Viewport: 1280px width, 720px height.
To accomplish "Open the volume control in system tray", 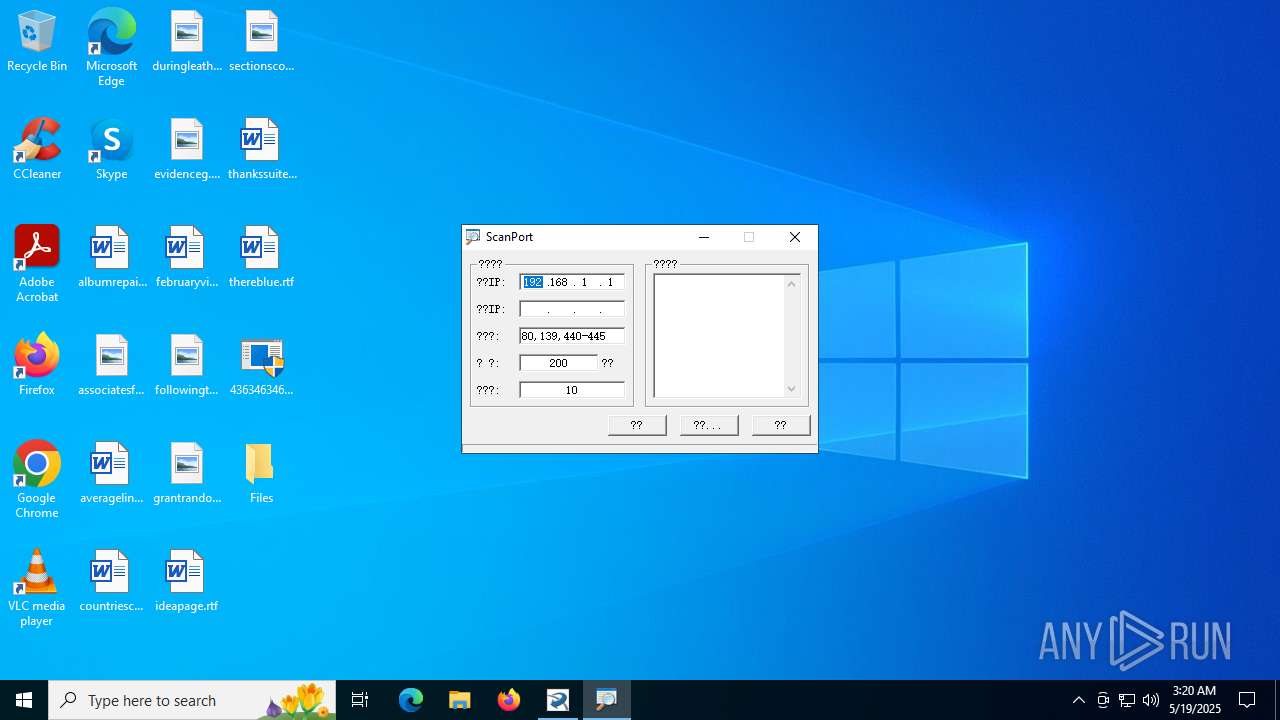I will (x=1151, y=700).
